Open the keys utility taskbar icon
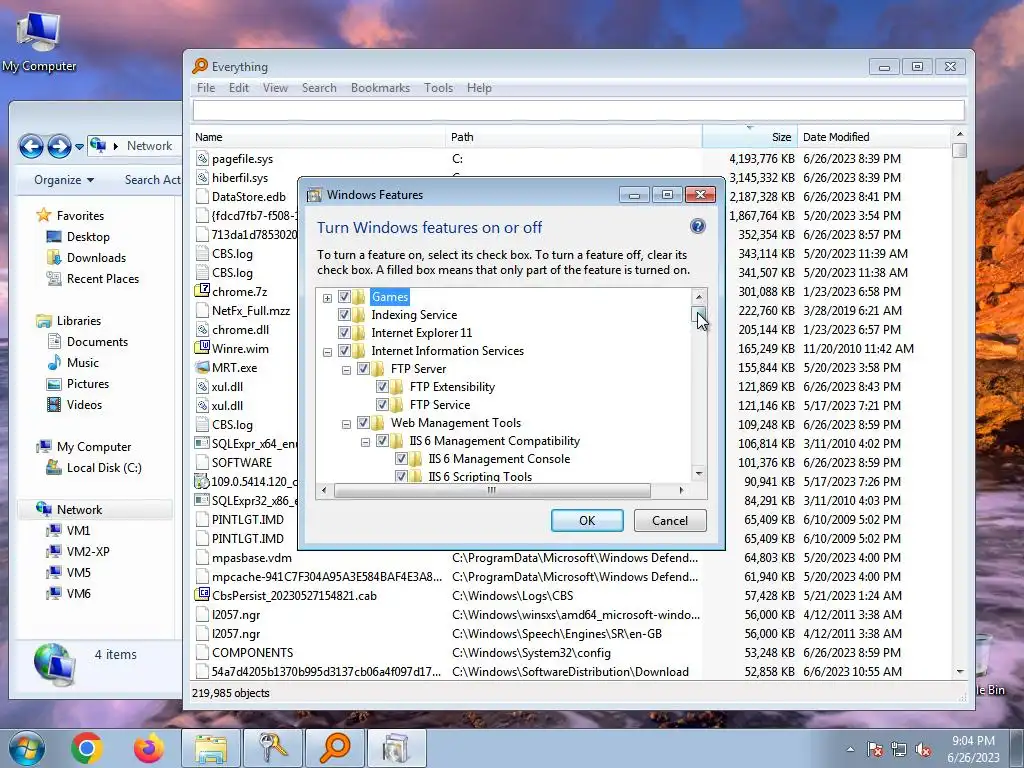The width and height of the screenshot is (1024, 768). pyautogui.click(x=272, y=748)
